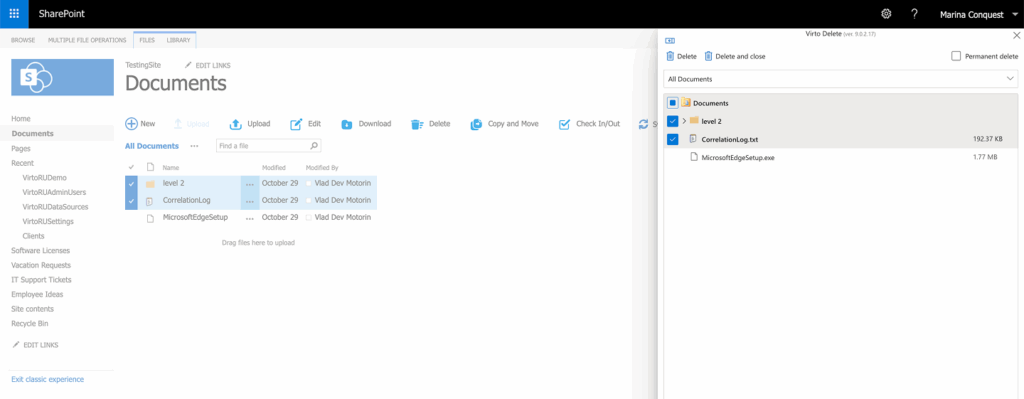Open Pages in left navigation
The width and height of the screenshot is (1024, 399).
(x=21, y=149)
